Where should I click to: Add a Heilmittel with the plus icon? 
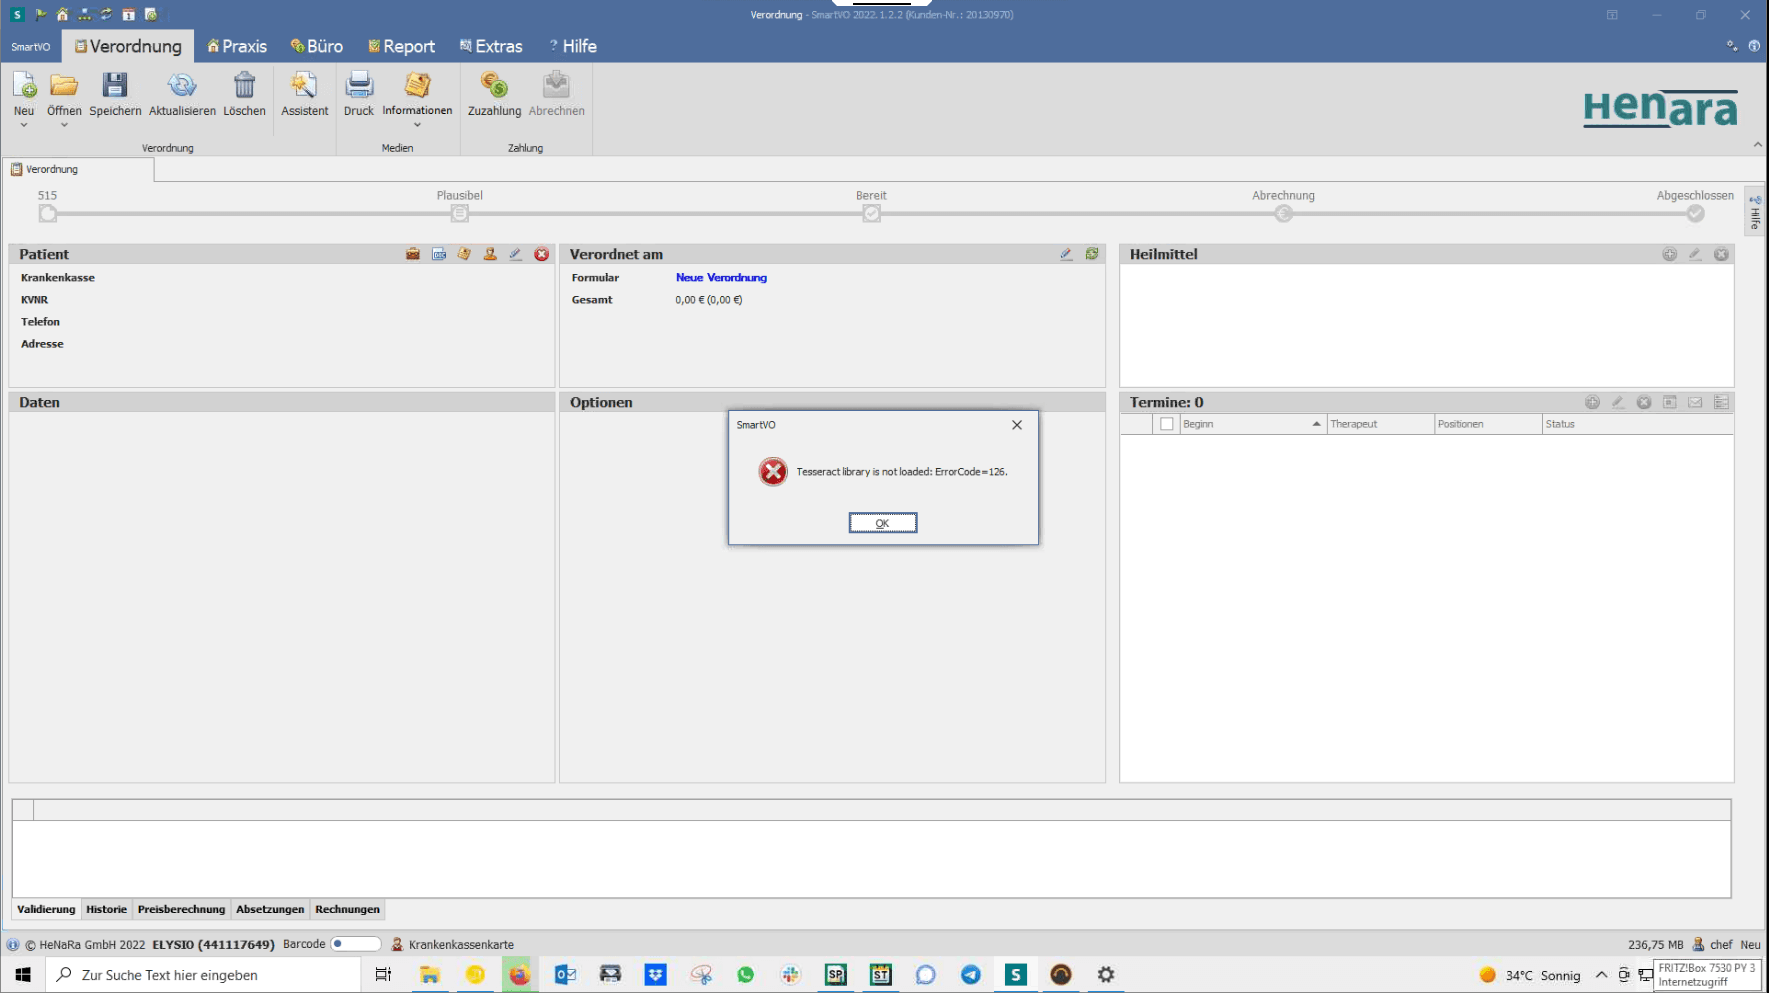(x=1670, y=254)
